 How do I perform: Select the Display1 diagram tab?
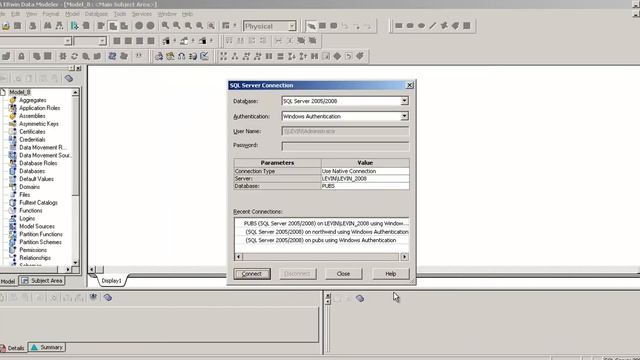pyautogui.click(x=111, y=280)
